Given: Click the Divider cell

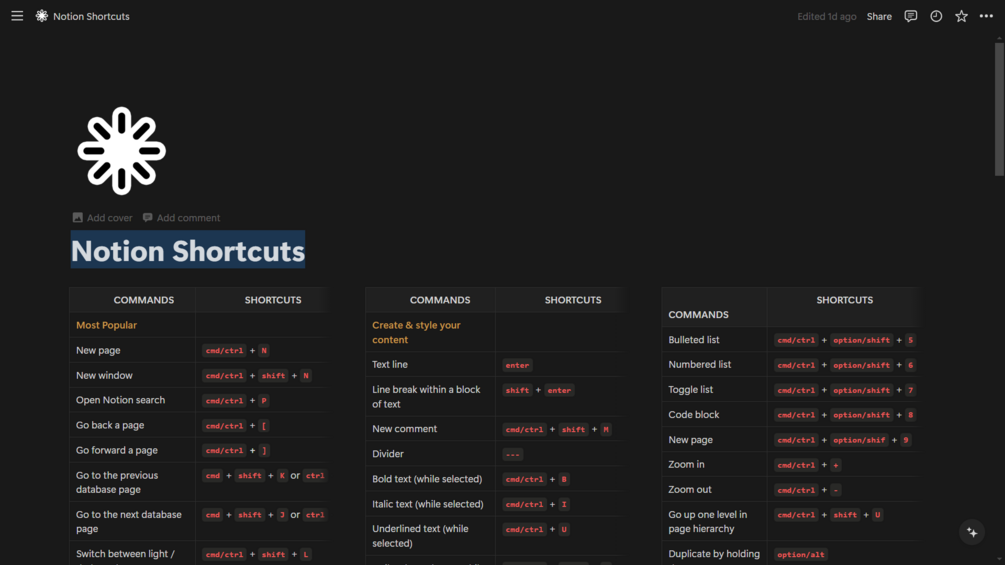Looking at the screenshot, I should 430,454.
